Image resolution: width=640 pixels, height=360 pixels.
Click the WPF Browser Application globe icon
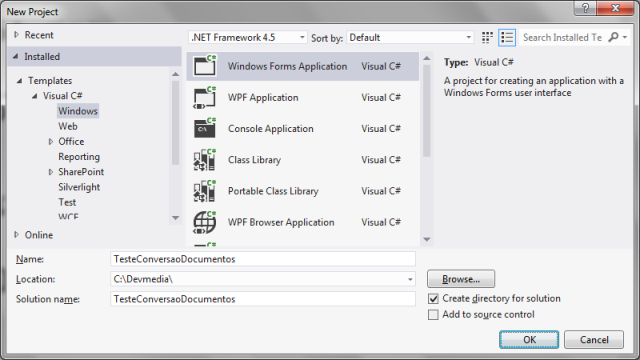point(204,222)
